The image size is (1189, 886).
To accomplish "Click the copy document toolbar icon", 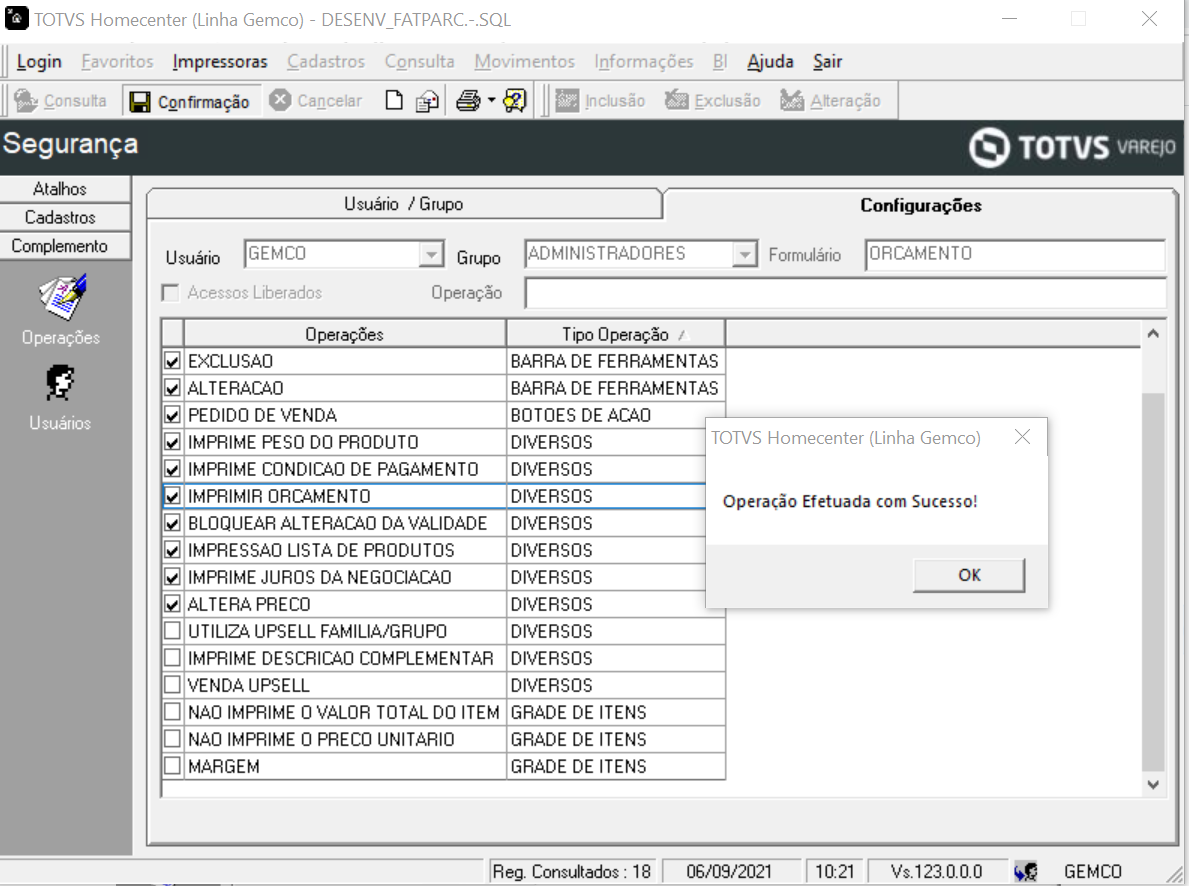I will (x=428, y=101).
